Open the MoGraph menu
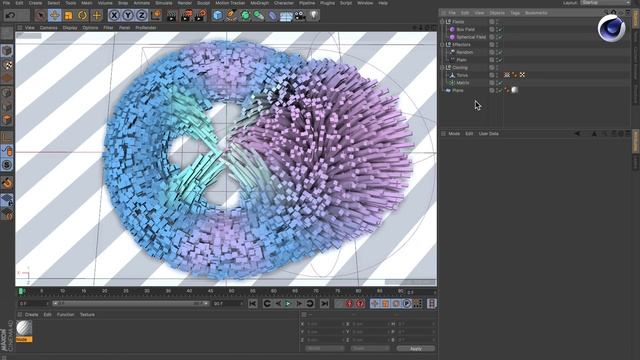 260,3
